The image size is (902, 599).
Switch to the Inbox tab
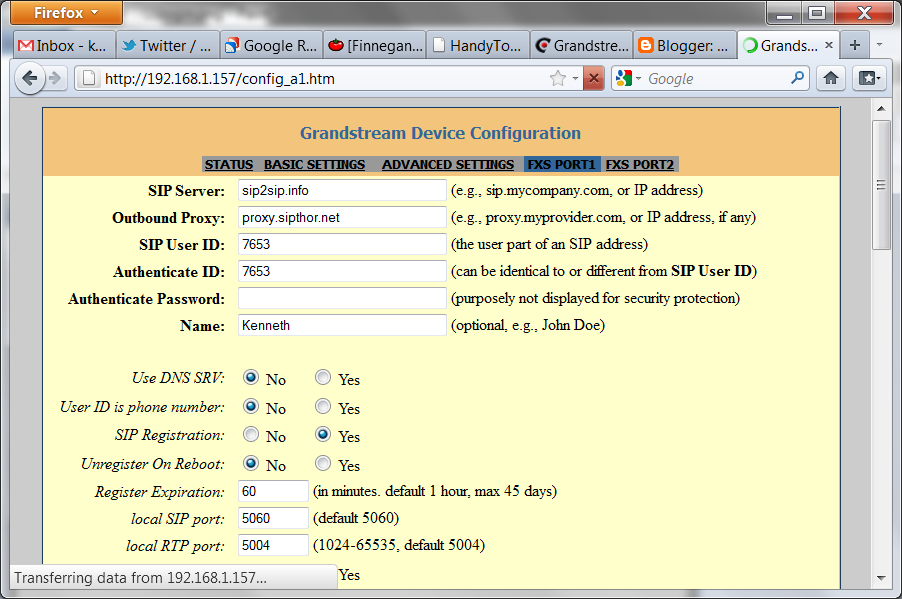click(63, 45)
